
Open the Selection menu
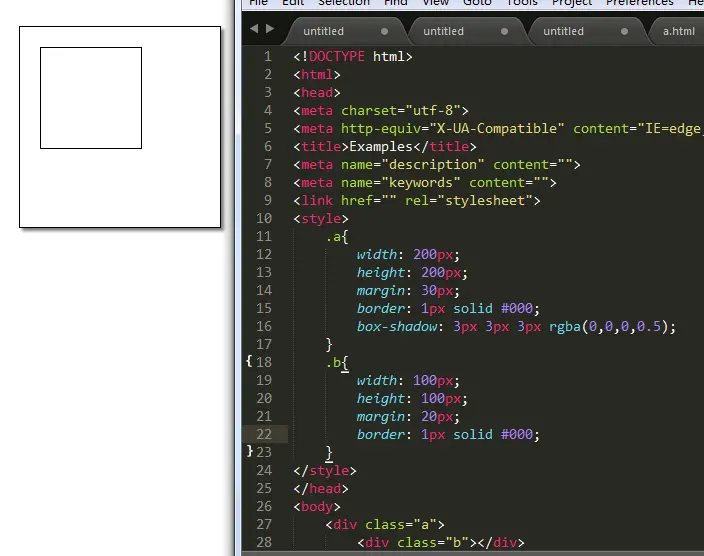[x=344, y=3]
